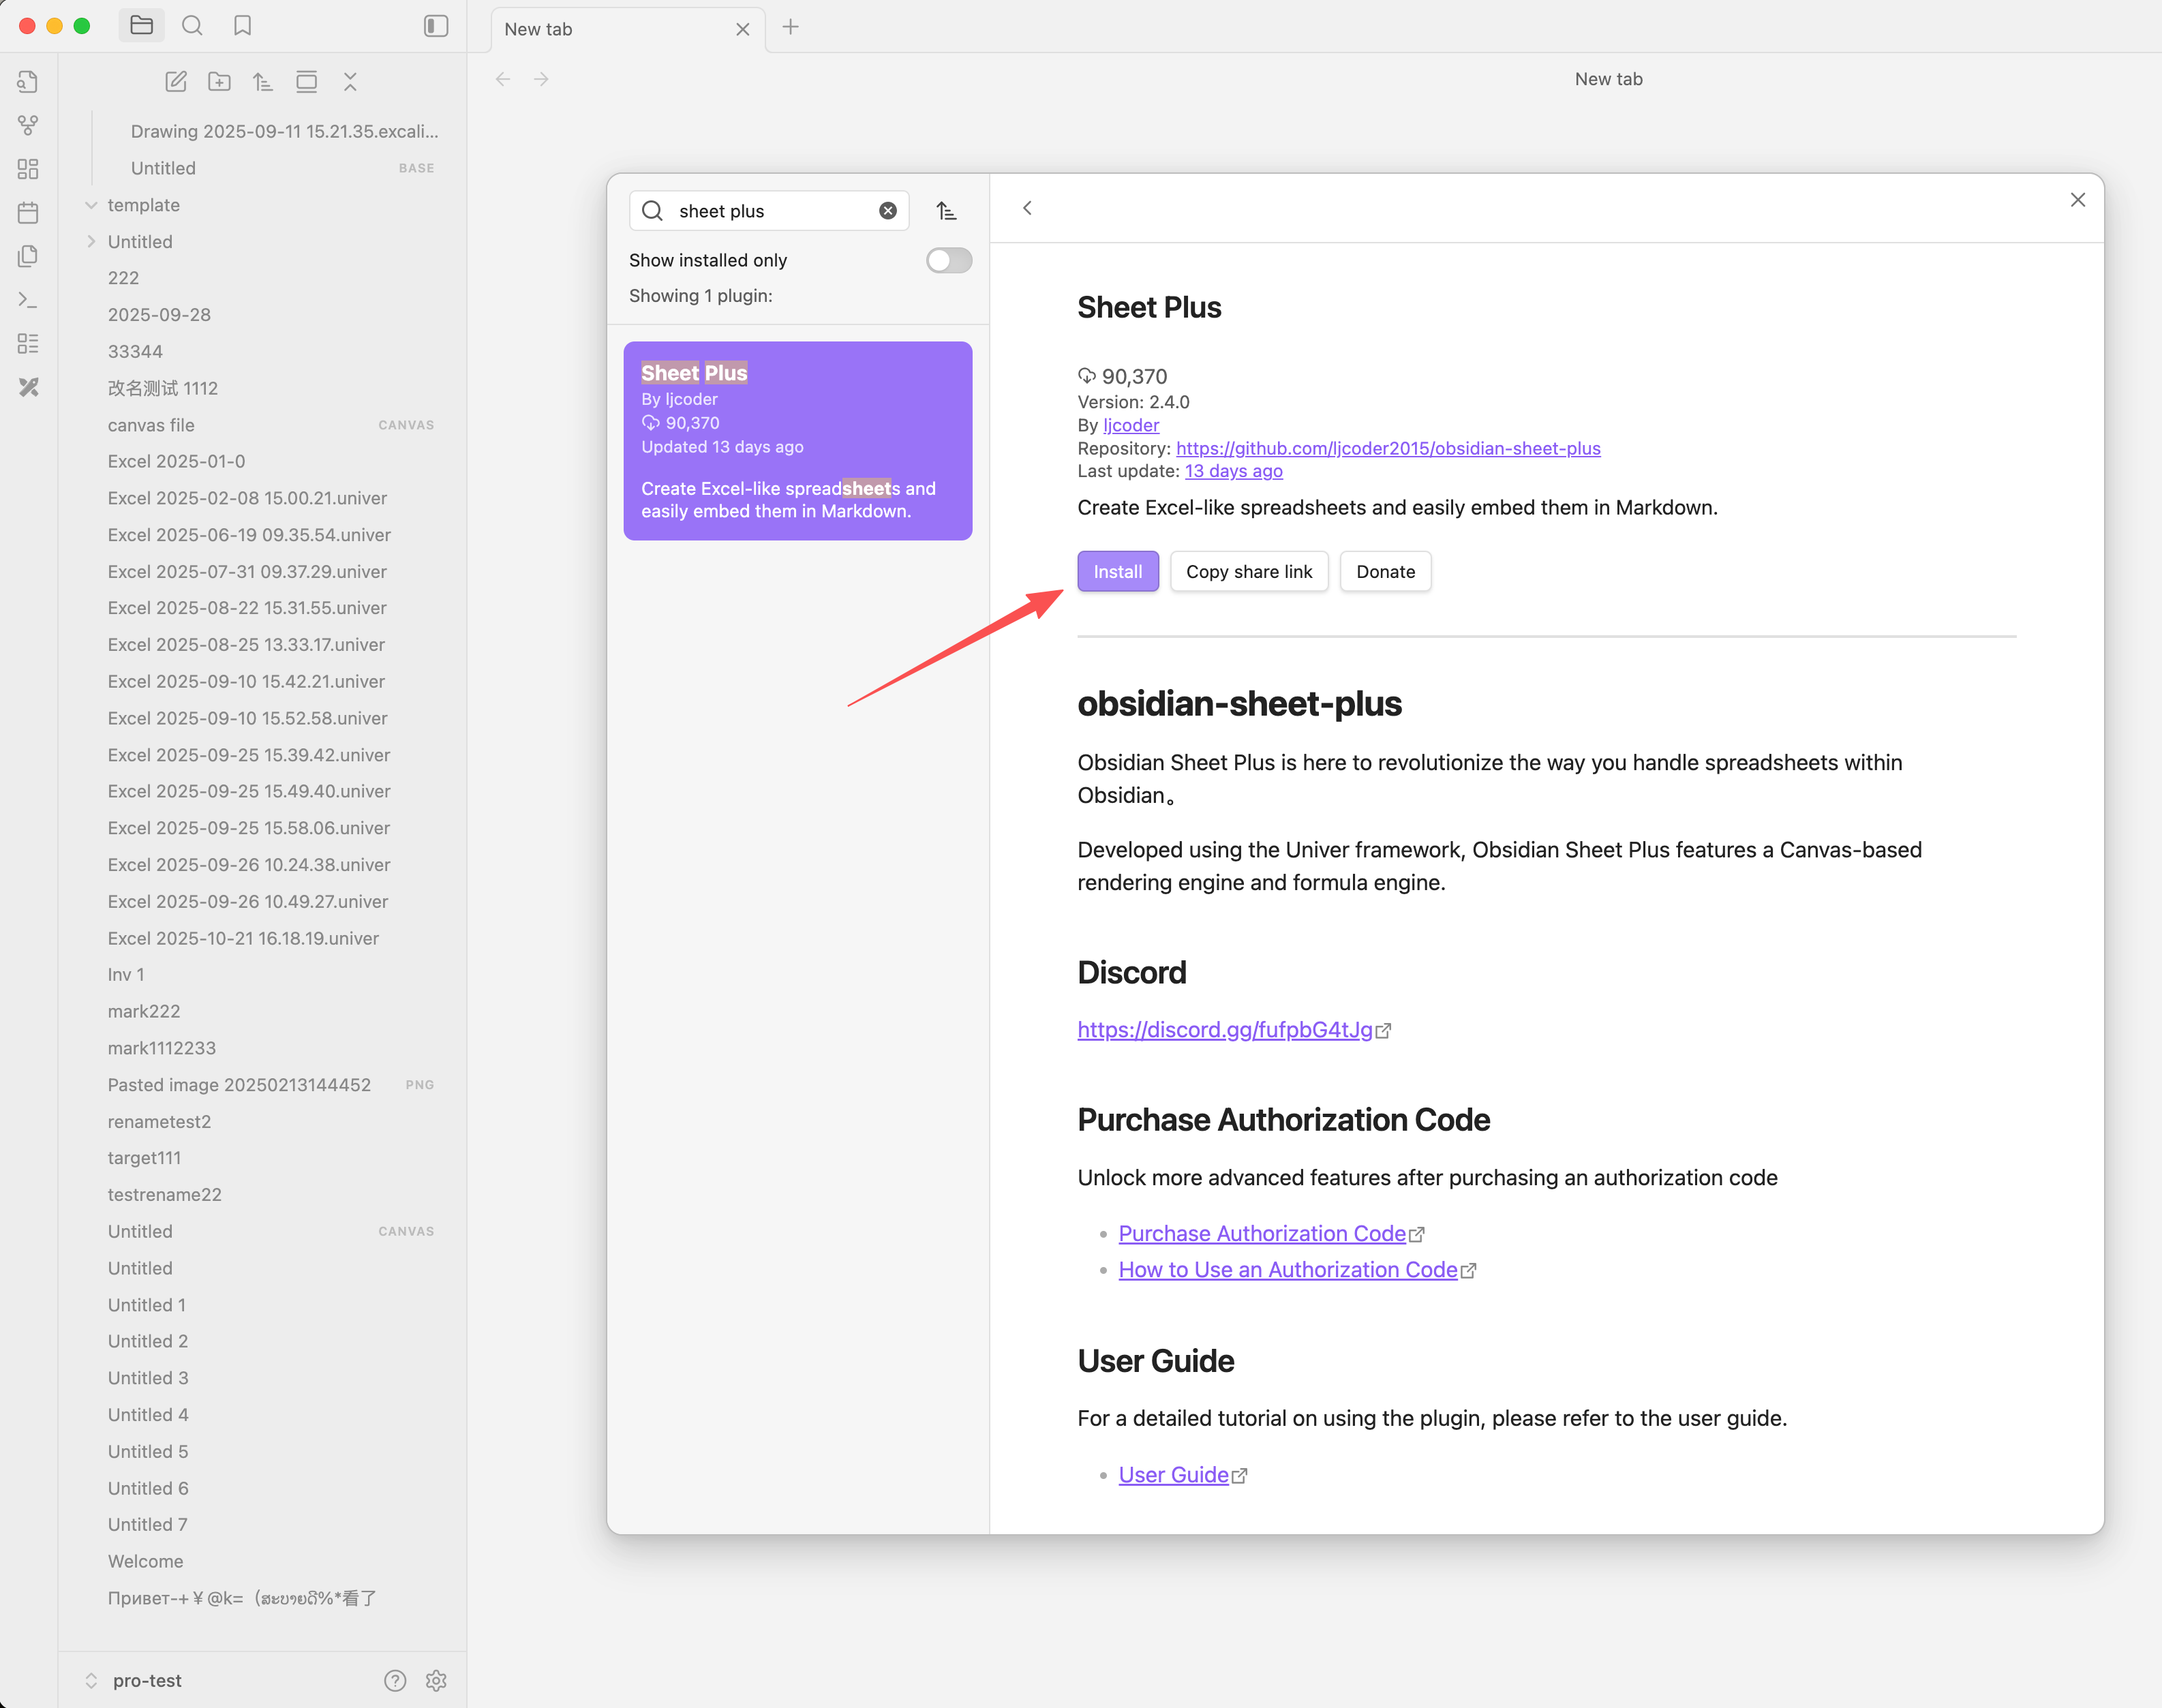The width and height of the screenshot is (2162, 1708).
Task: Open the vault search icon
Action: click(192, 26)
